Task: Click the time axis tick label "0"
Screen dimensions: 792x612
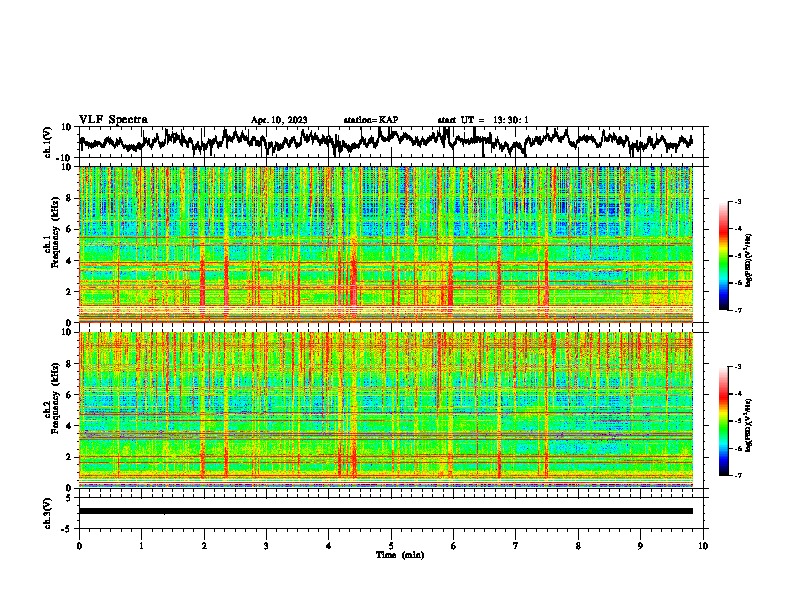Action: [x=79, y=546]
